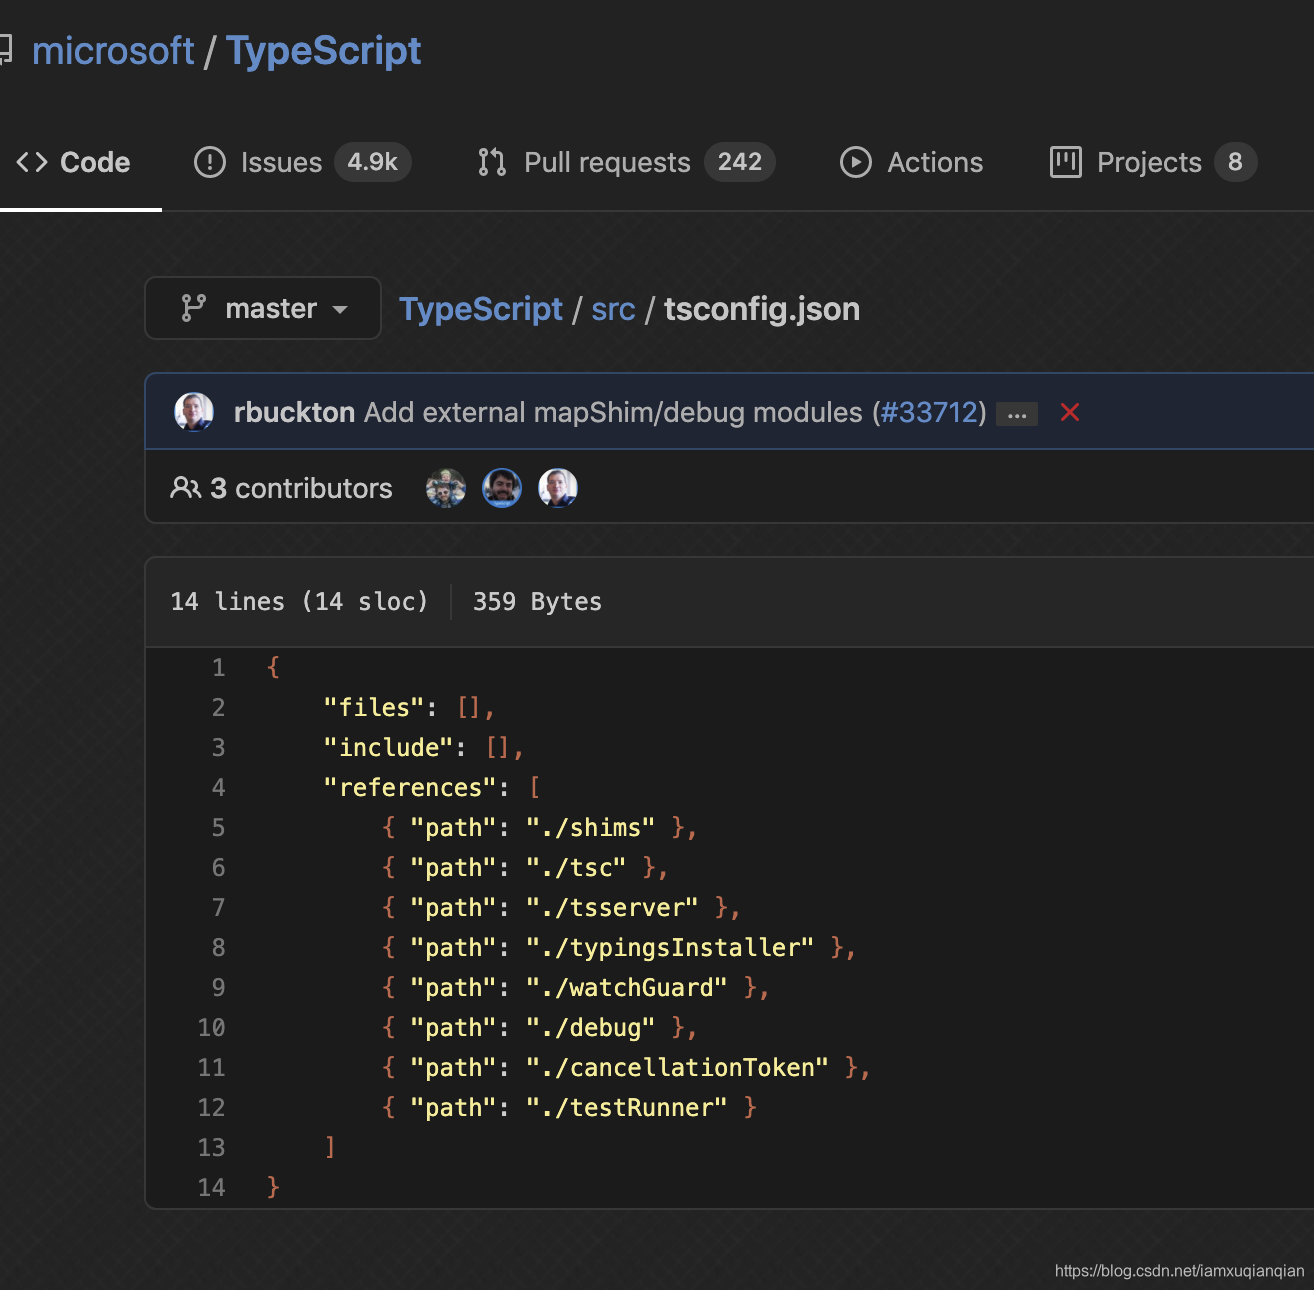Open pull request #33712 link
The width and height of the screenshot is (1314, 1290).
[928, 412]
